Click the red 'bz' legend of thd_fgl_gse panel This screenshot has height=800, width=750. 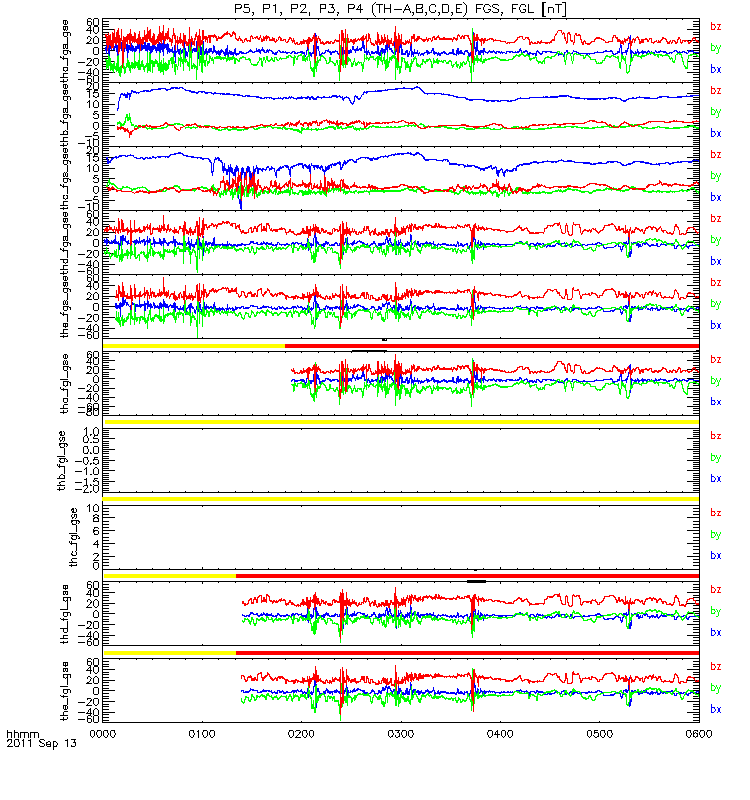tap(716, 590)
